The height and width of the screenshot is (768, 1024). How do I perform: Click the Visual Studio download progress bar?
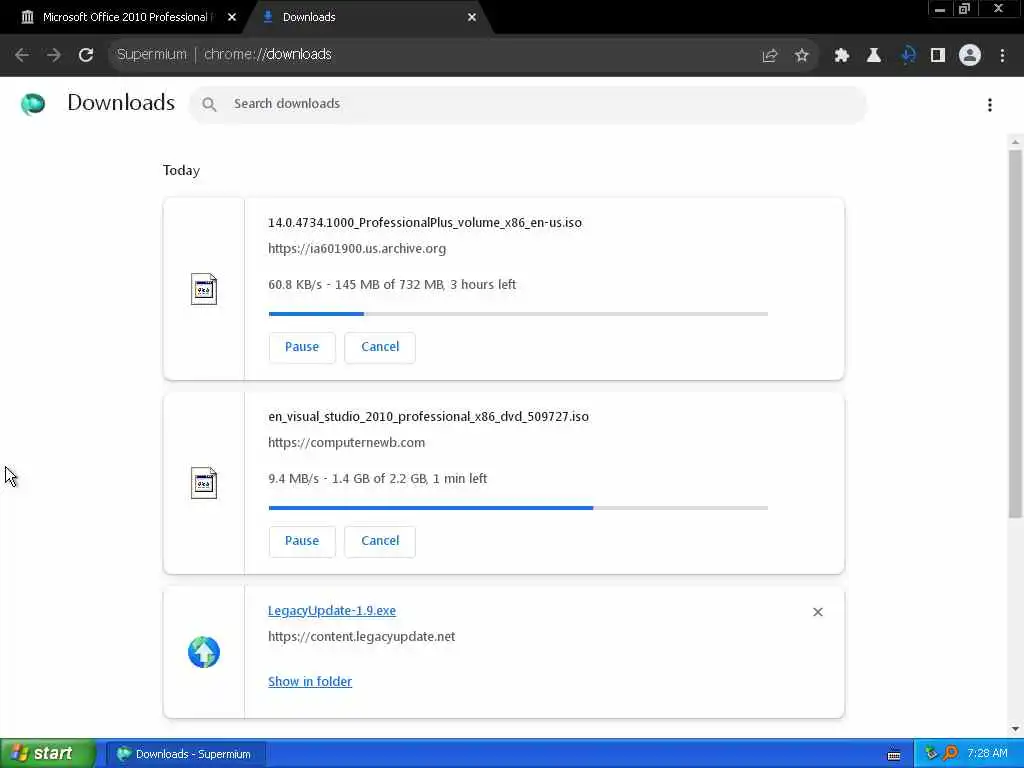(518, 508)
